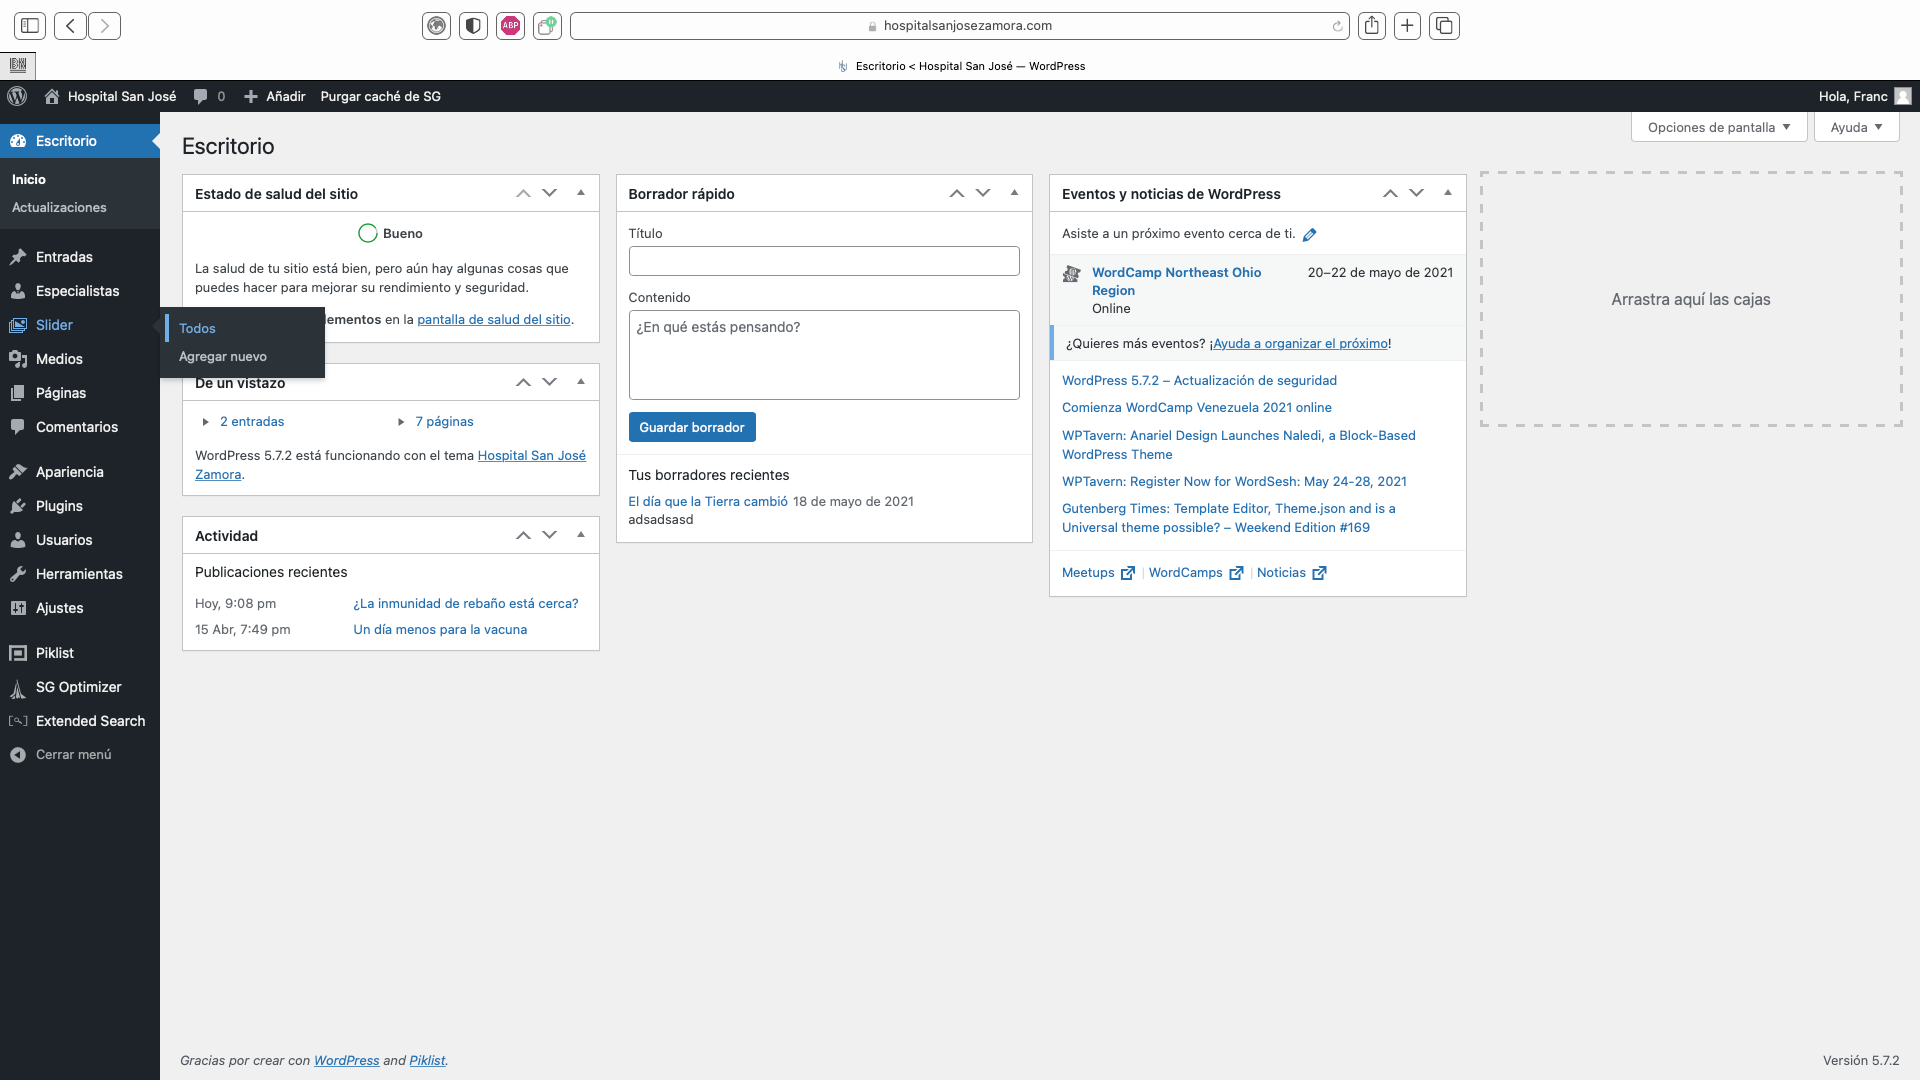
Task: Move De un vistazo panel down
Action: tap(549, 382)
